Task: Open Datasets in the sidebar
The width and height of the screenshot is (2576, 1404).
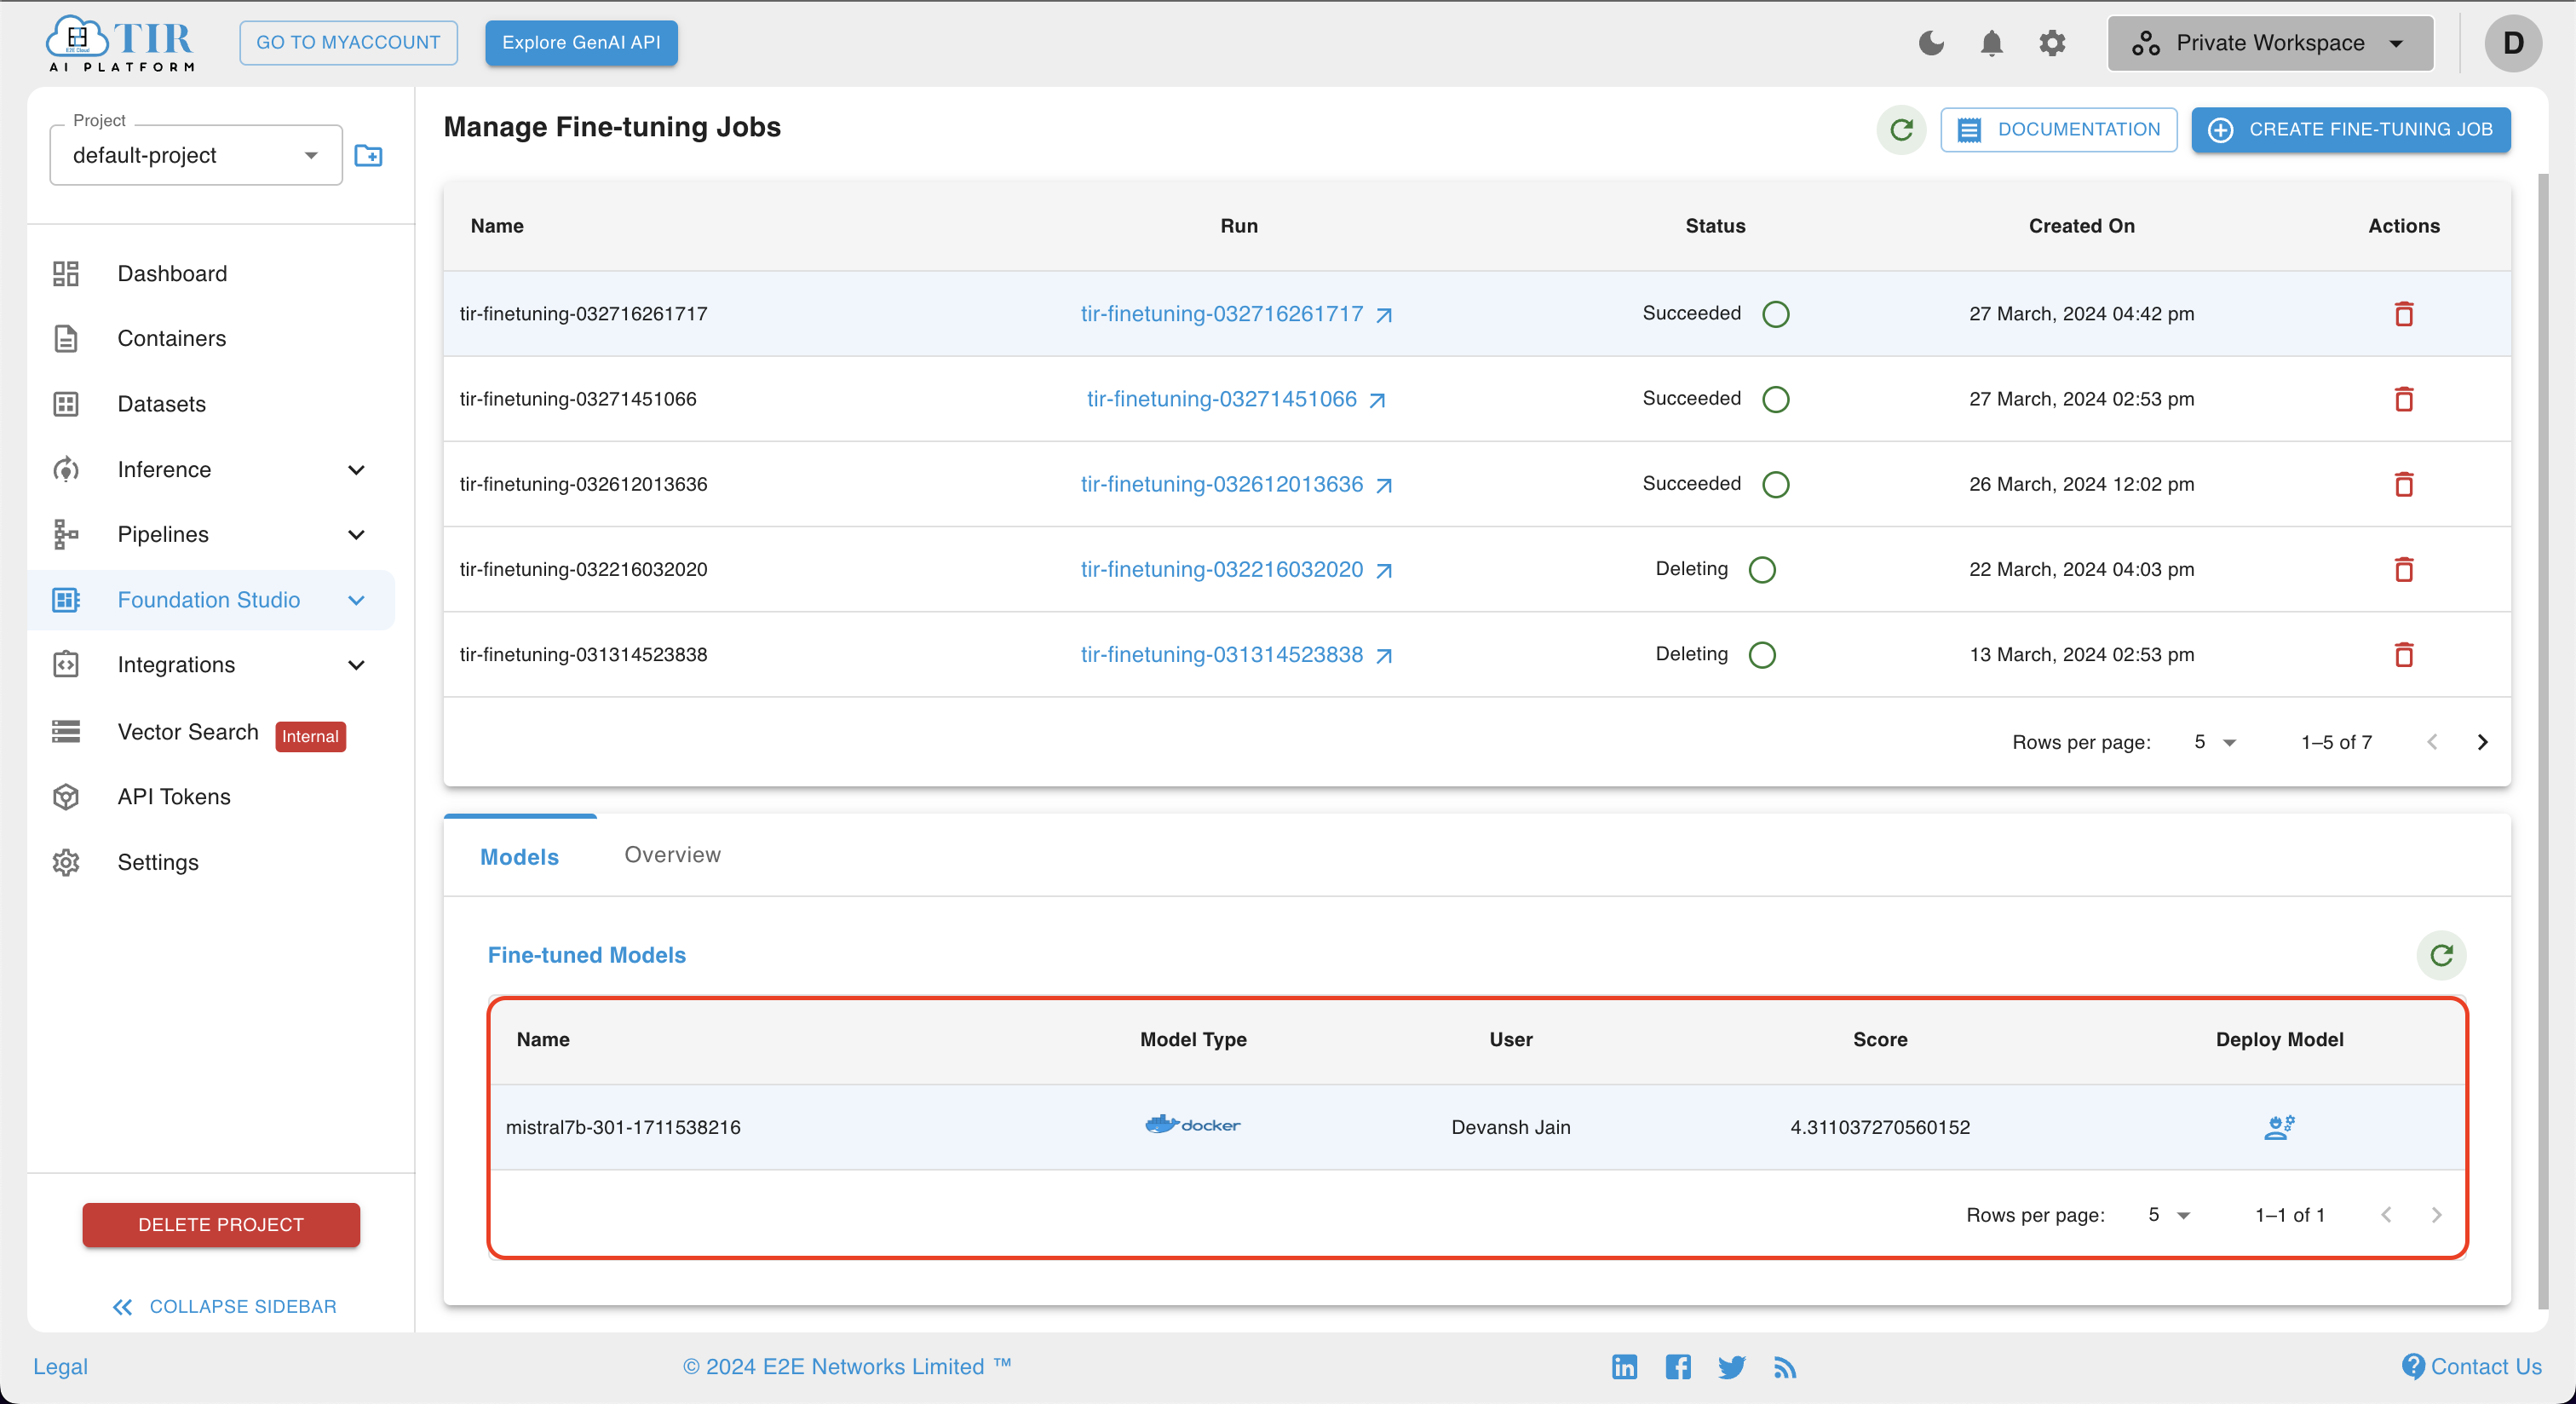Action: (211, 404)
